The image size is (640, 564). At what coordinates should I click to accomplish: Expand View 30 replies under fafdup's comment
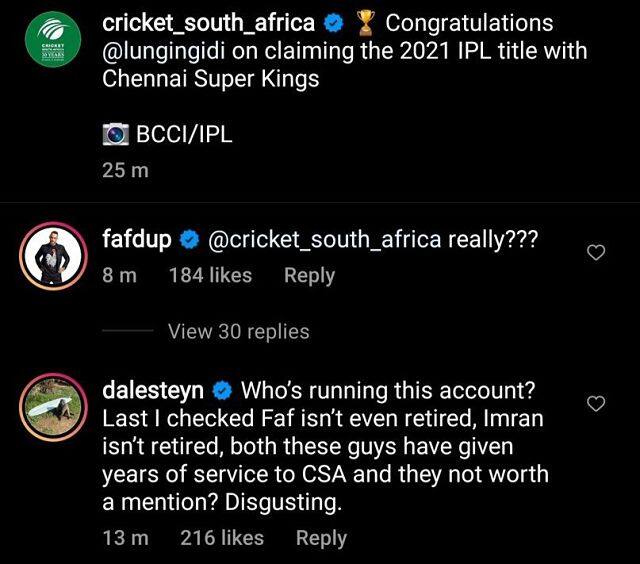click(x=239, y=331)
